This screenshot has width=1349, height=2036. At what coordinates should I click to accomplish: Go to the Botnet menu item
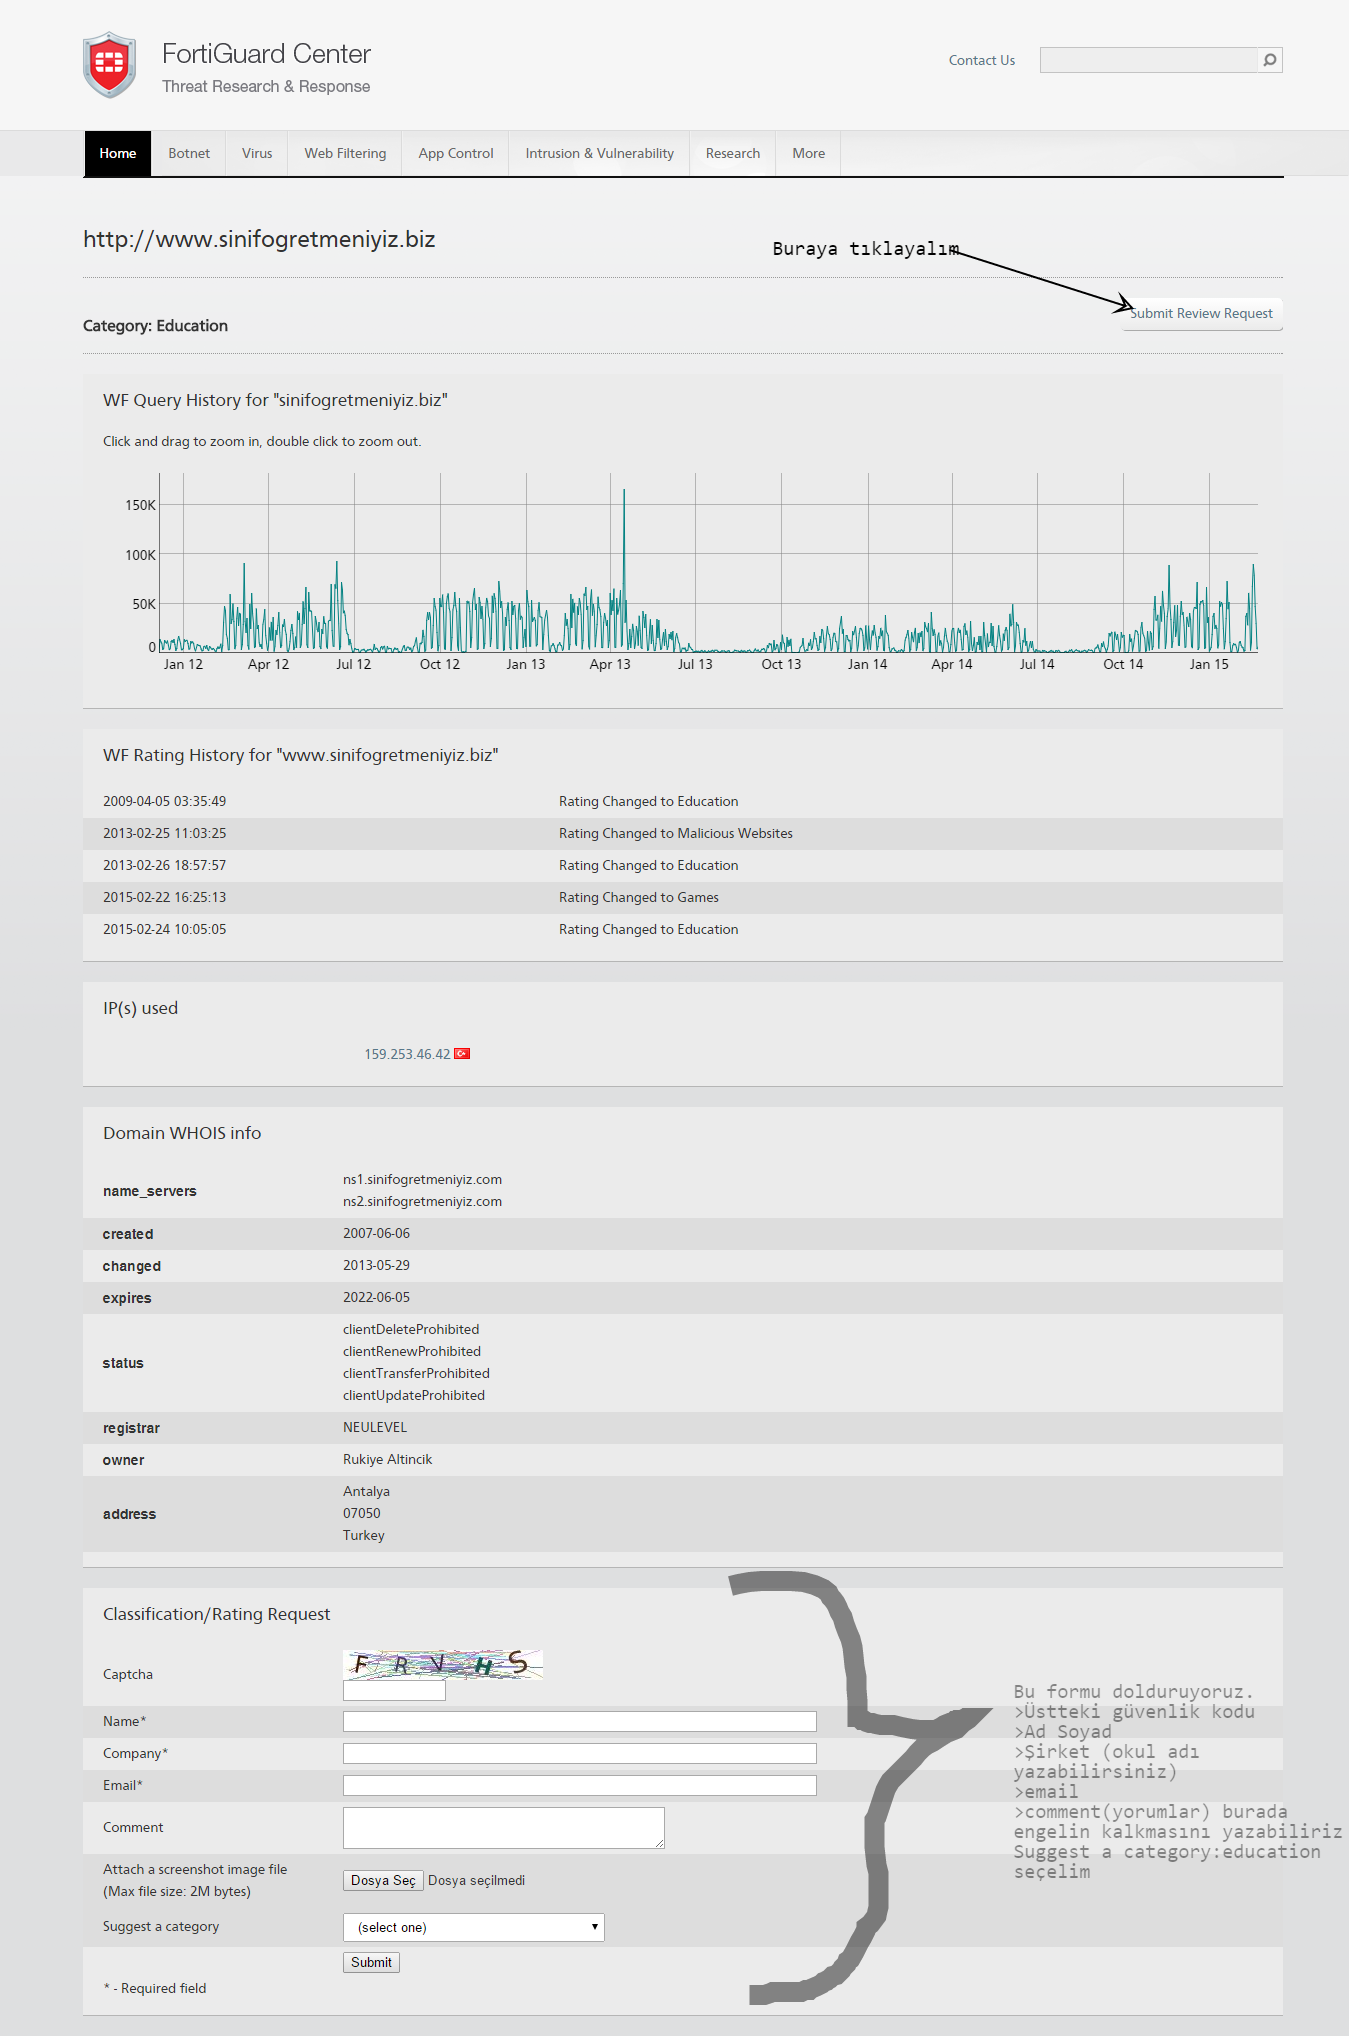click(189, 153)
